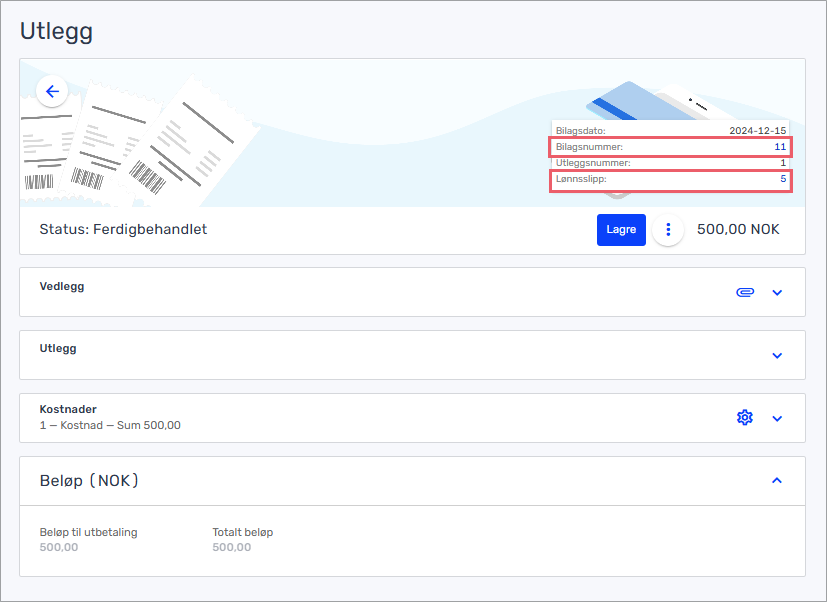Screen dimensions: 827x602
Task: Expand the Kostnader section chevron
Action: coord(777,418)
